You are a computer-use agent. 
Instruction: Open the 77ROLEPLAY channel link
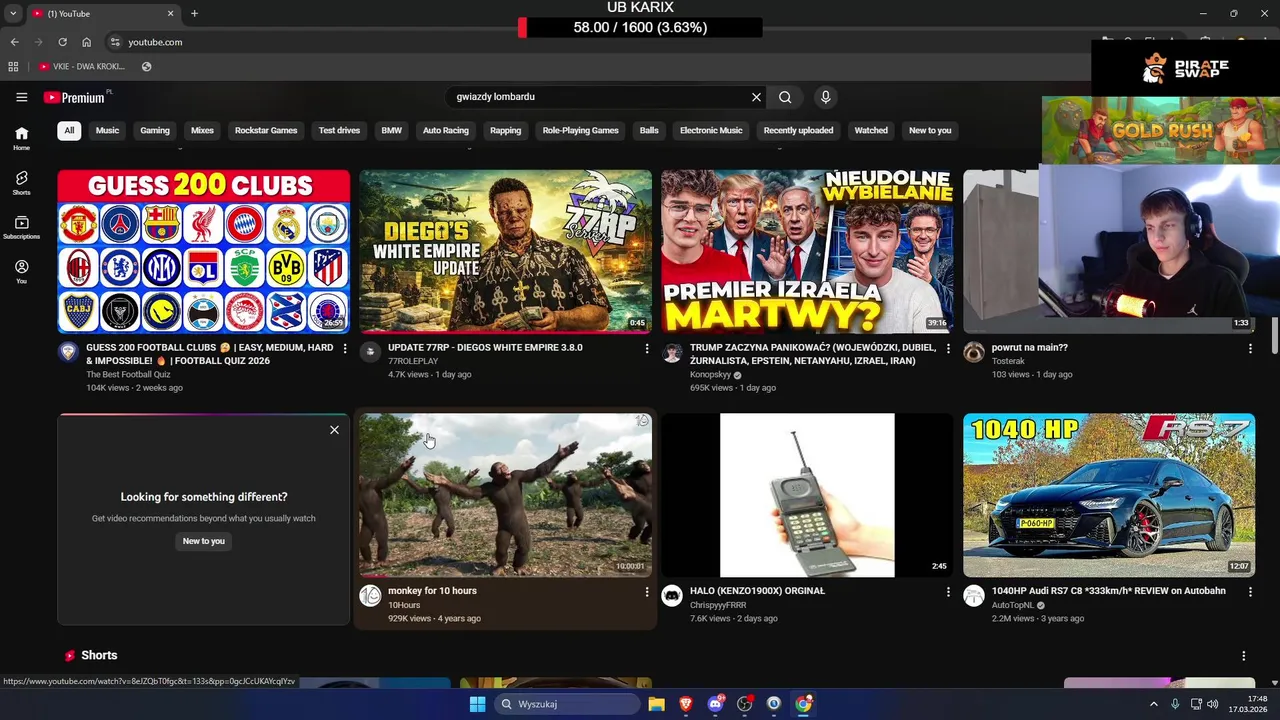point(413,361)
